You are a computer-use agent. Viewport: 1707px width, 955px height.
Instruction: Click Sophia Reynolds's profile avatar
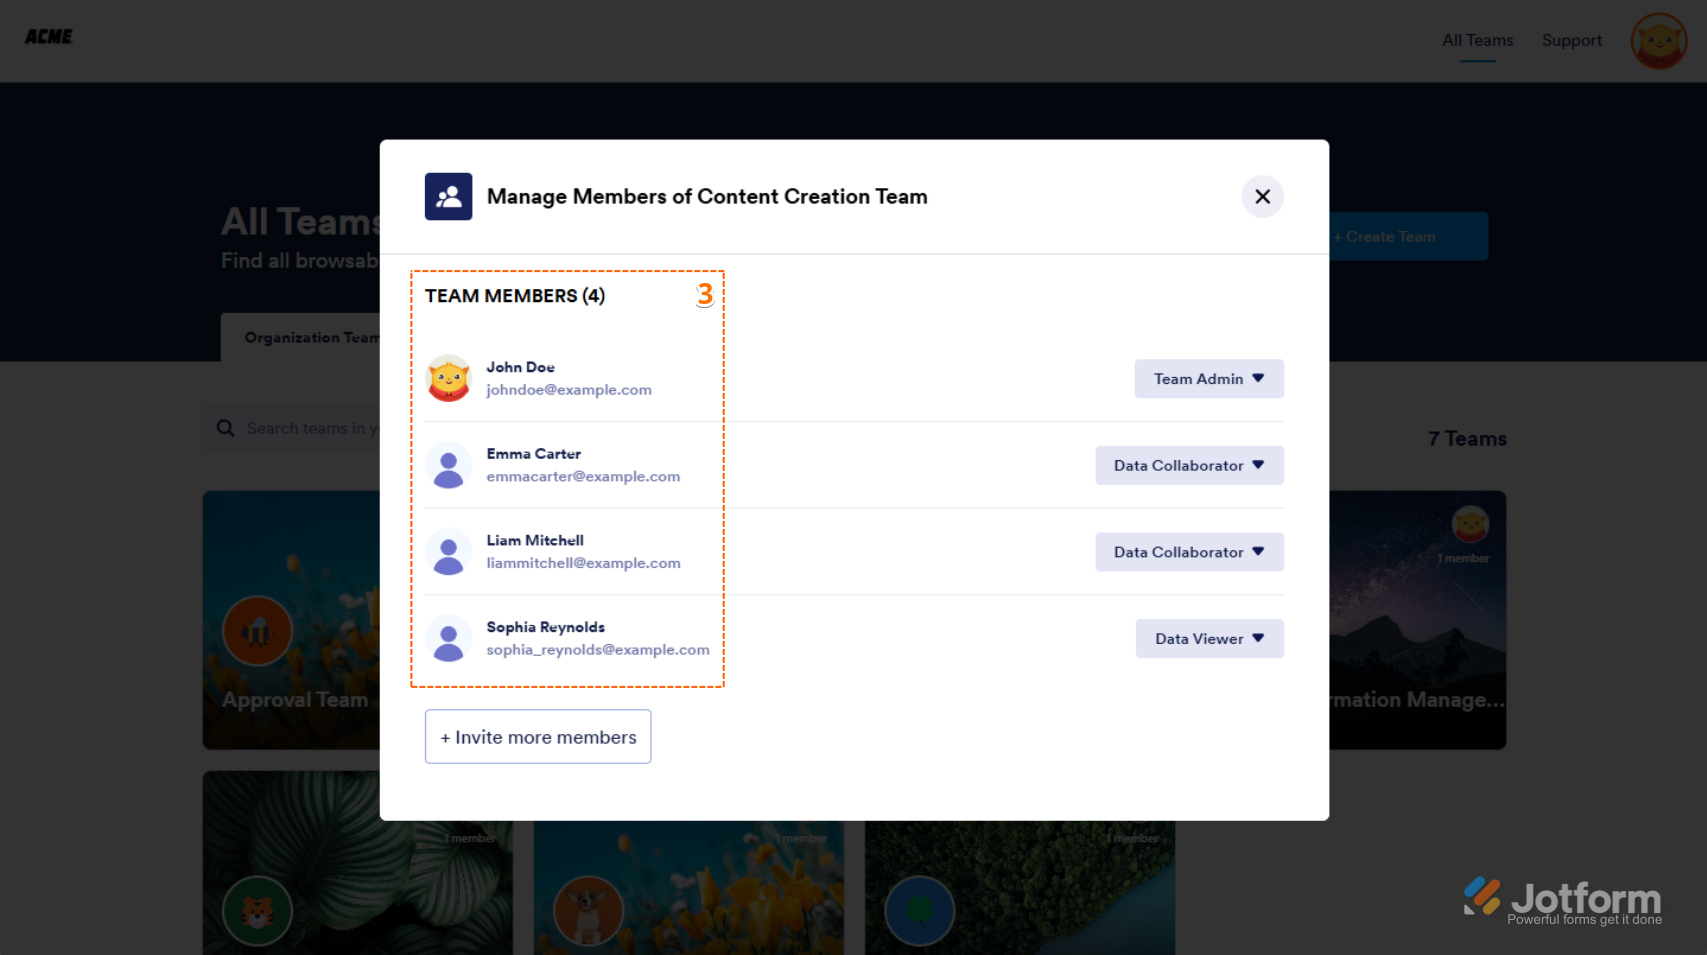point(448,639)
